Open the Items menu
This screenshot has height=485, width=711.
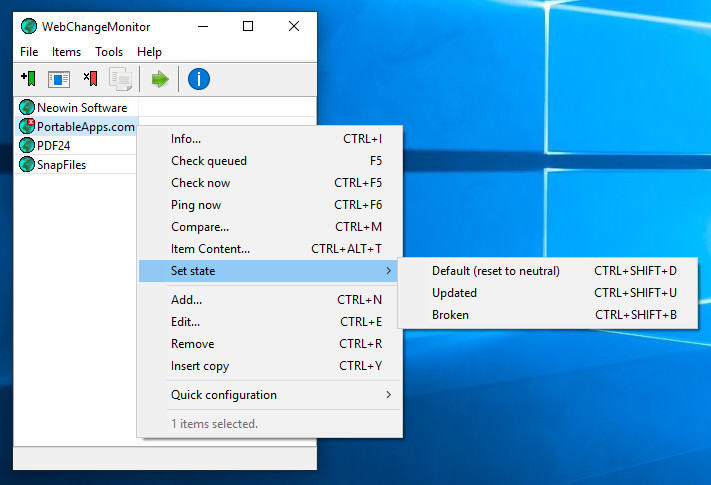[x=67, y=52]
